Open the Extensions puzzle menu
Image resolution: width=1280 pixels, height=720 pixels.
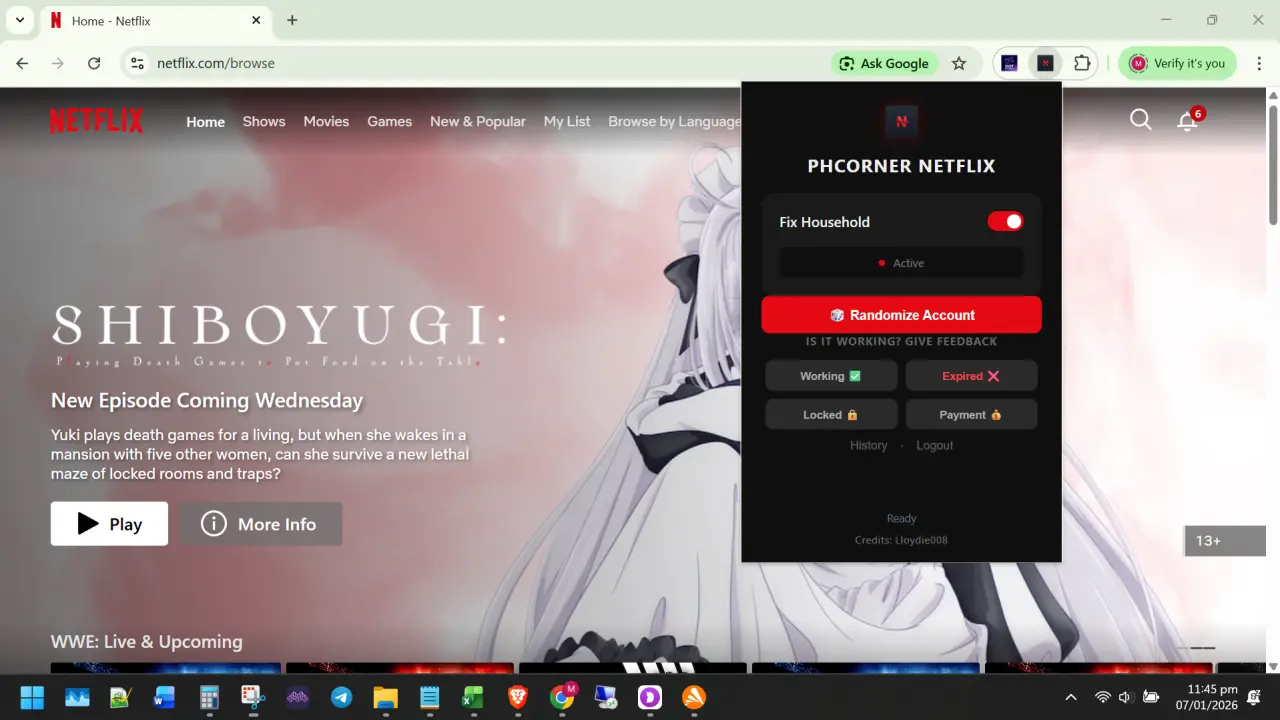[x=1081, y=63]
